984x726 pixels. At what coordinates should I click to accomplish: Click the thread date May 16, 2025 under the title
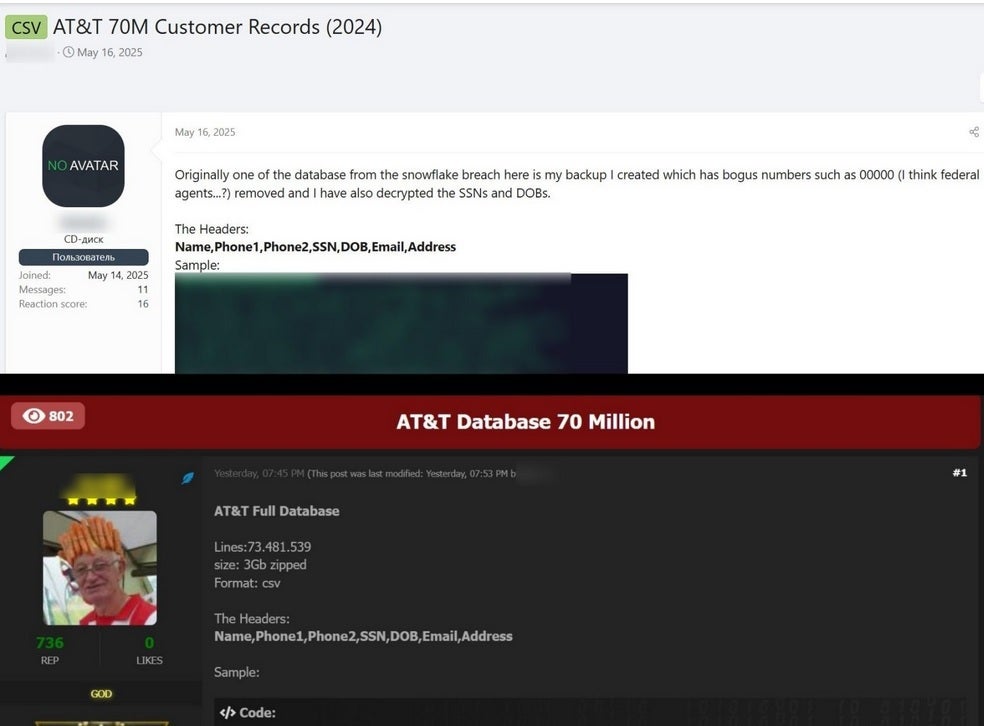click(x=109, y=53)
